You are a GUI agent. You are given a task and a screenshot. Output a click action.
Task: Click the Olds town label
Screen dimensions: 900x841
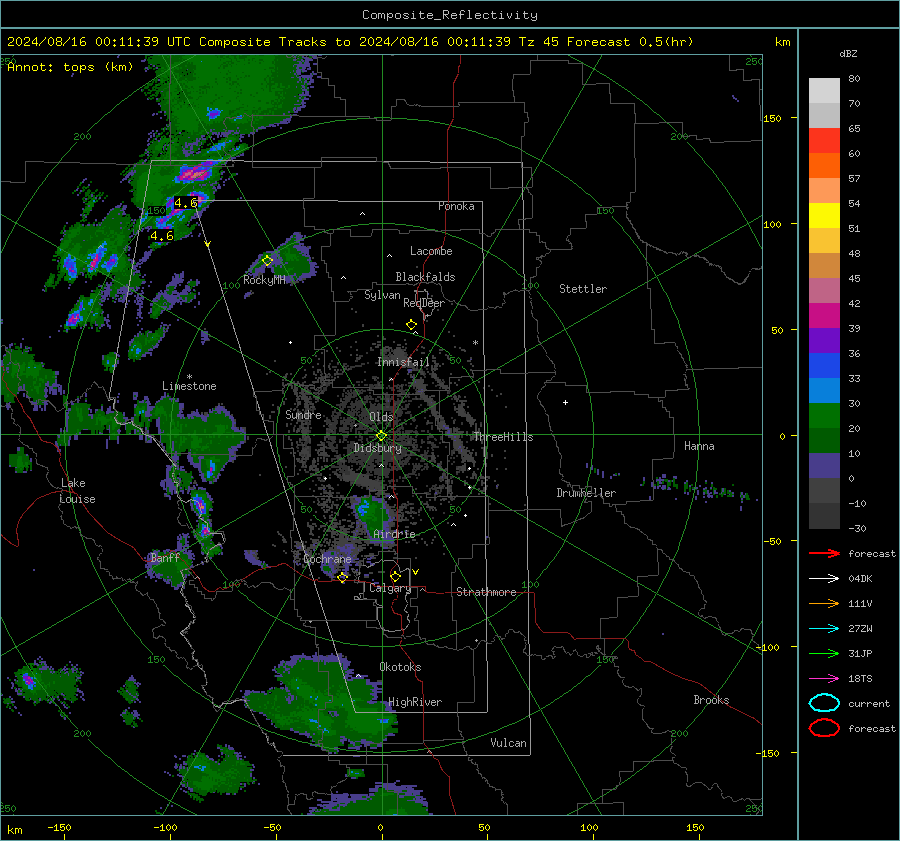coord(381,417)
